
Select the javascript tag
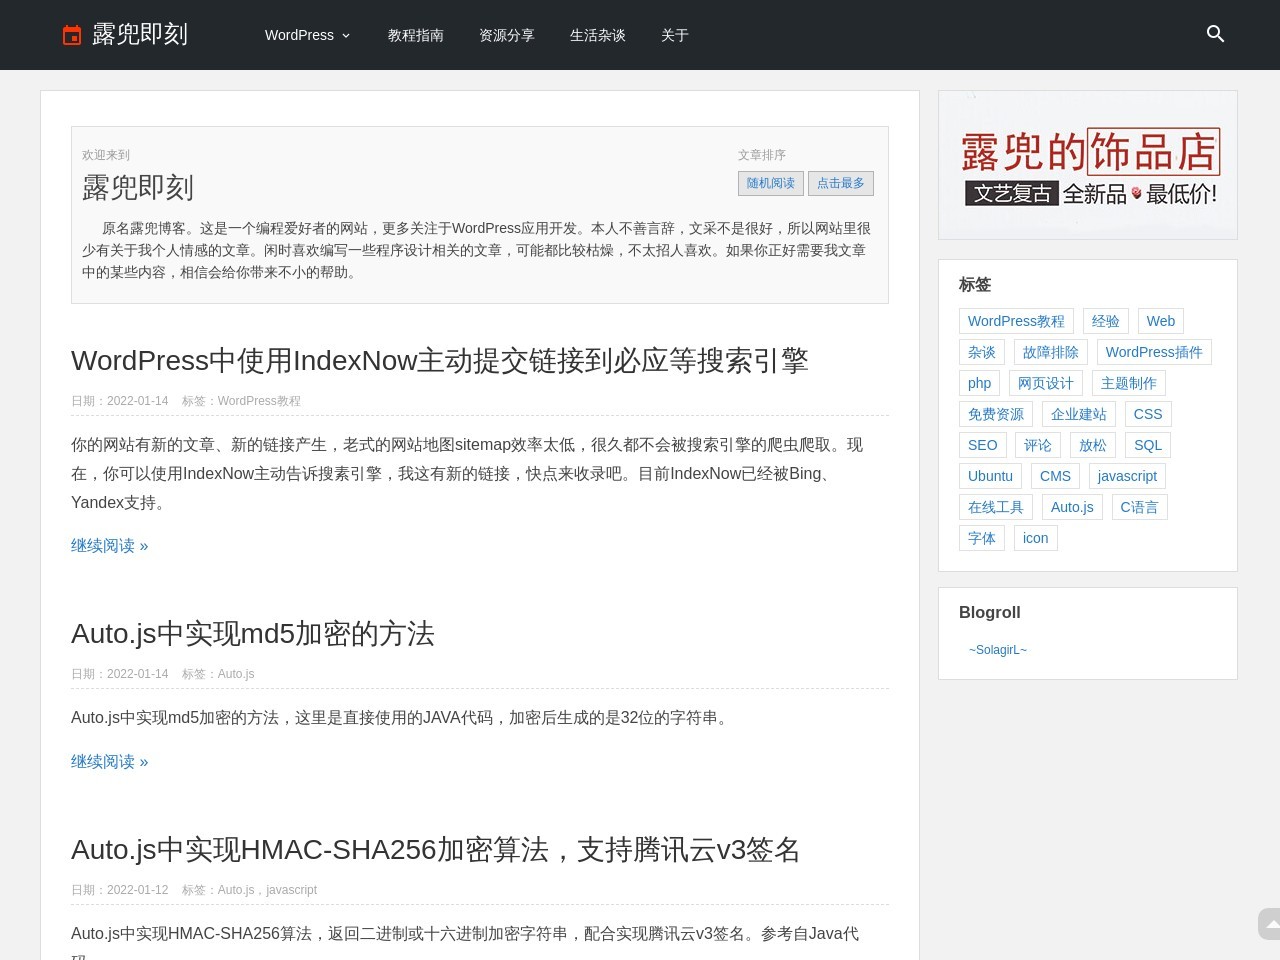(1126, 476)
